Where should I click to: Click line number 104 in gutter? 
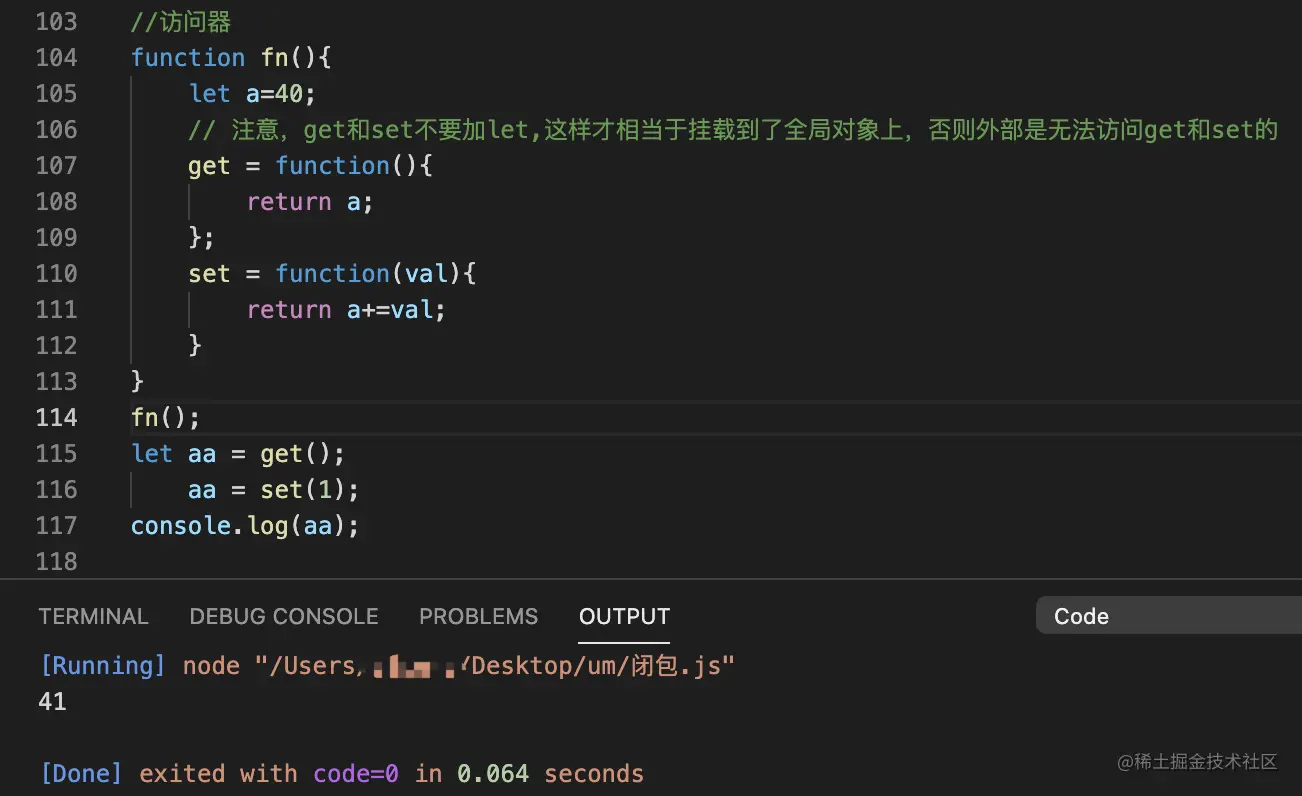coord(56,57)
